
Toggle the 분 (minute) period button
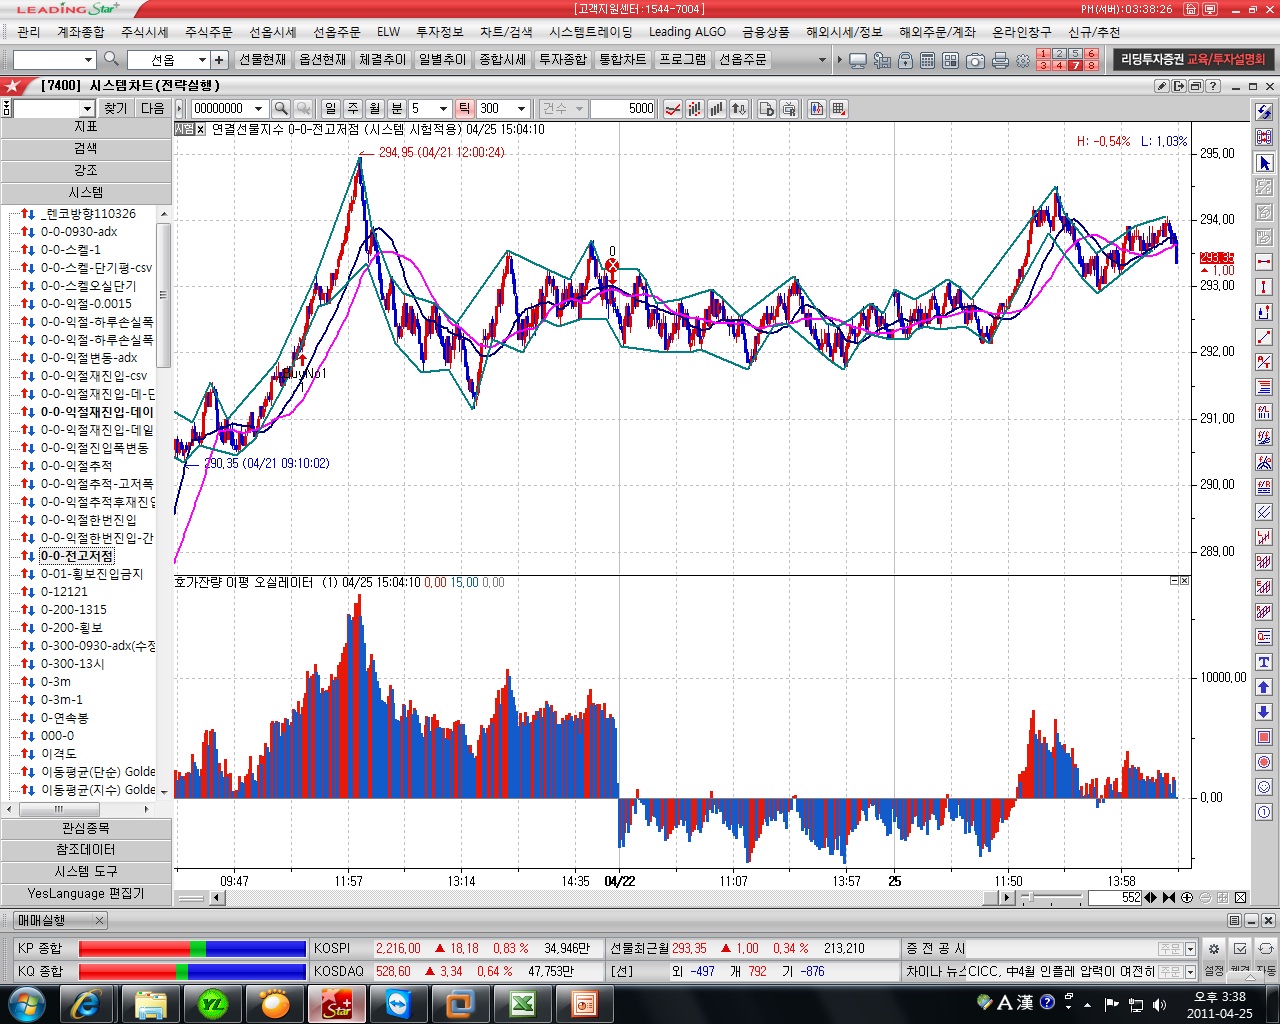397,108
